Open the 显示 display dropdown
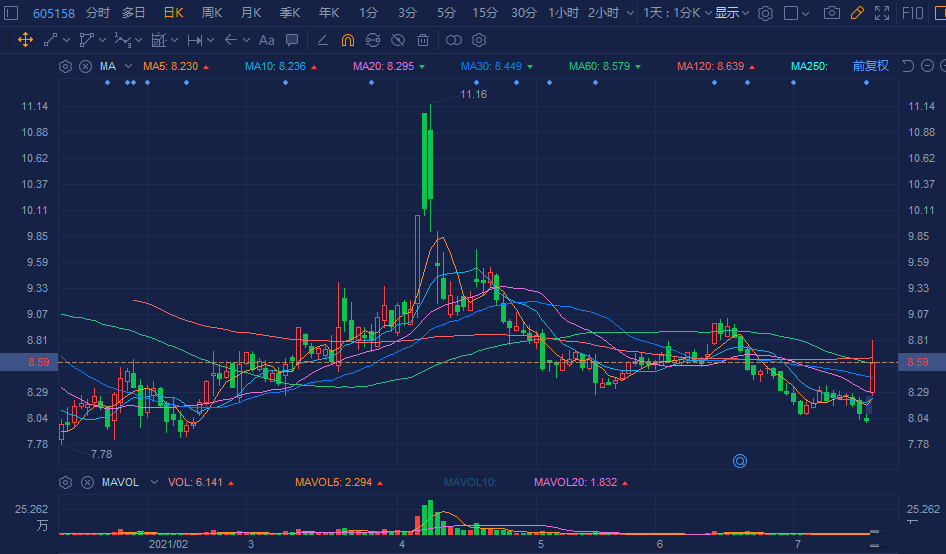The image size is (946, 554). click(732, 13)
